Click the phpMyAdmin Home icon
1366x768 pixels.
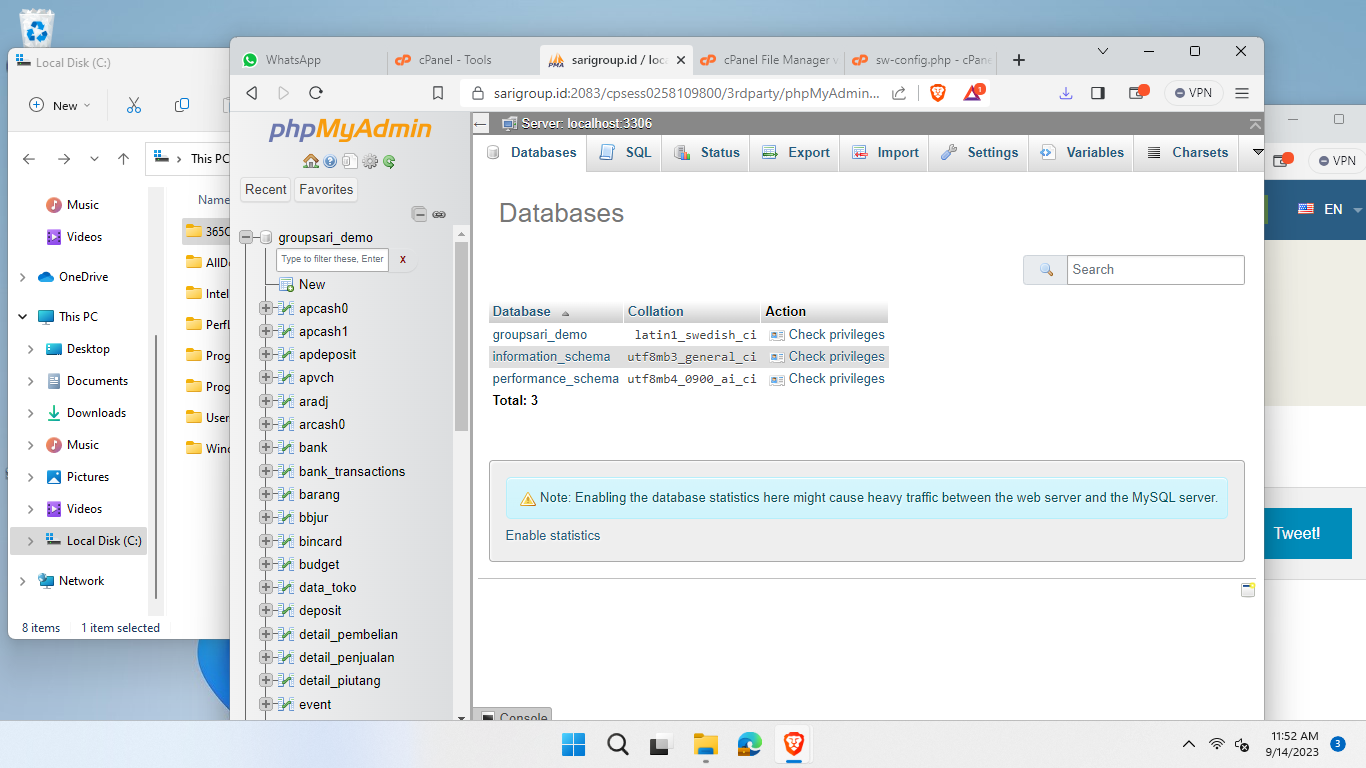click(x=310, y=161)
